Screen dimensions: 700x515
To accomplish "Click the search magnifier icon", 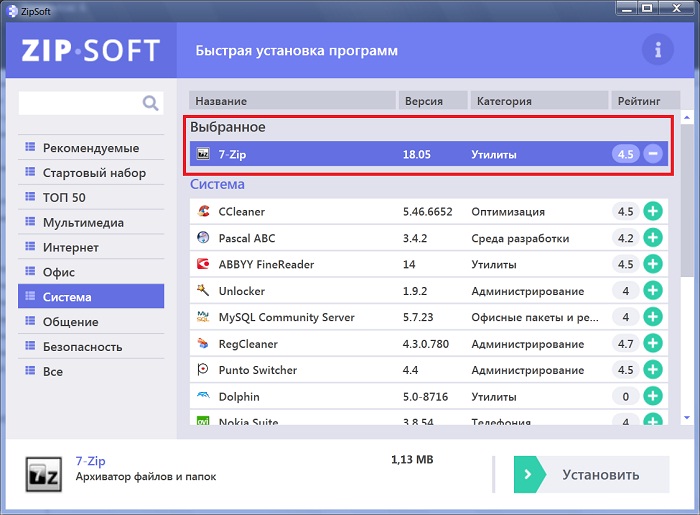I will [x=150, y=102].
